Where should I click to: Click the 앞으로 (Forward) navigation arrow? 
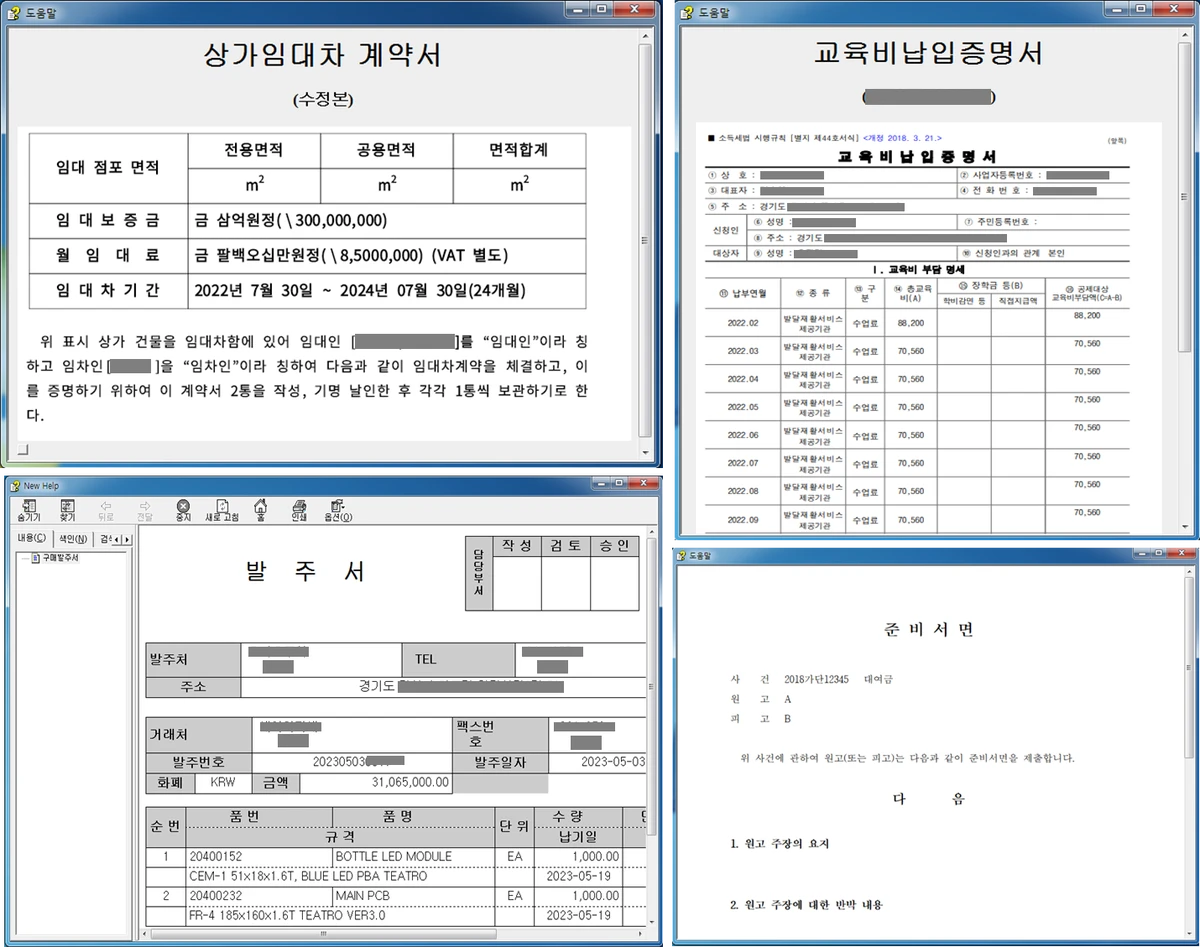click(145, 510)
